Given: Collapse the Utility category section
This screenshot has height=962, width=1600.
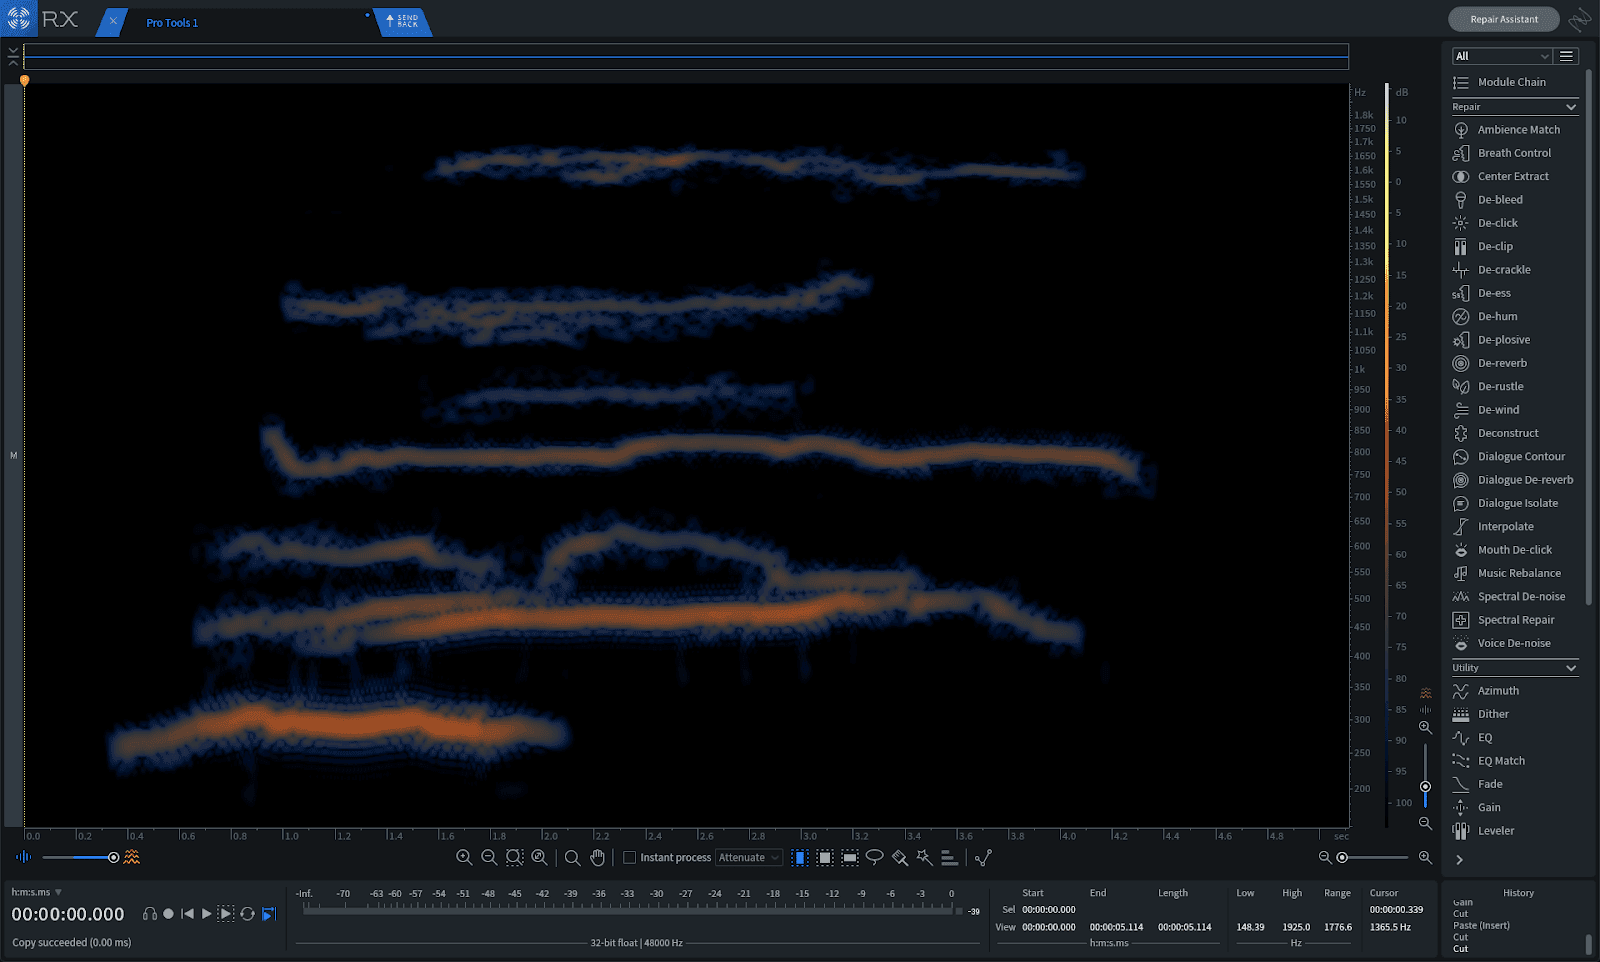Looking at the screenshot, I should (1514, 668).
